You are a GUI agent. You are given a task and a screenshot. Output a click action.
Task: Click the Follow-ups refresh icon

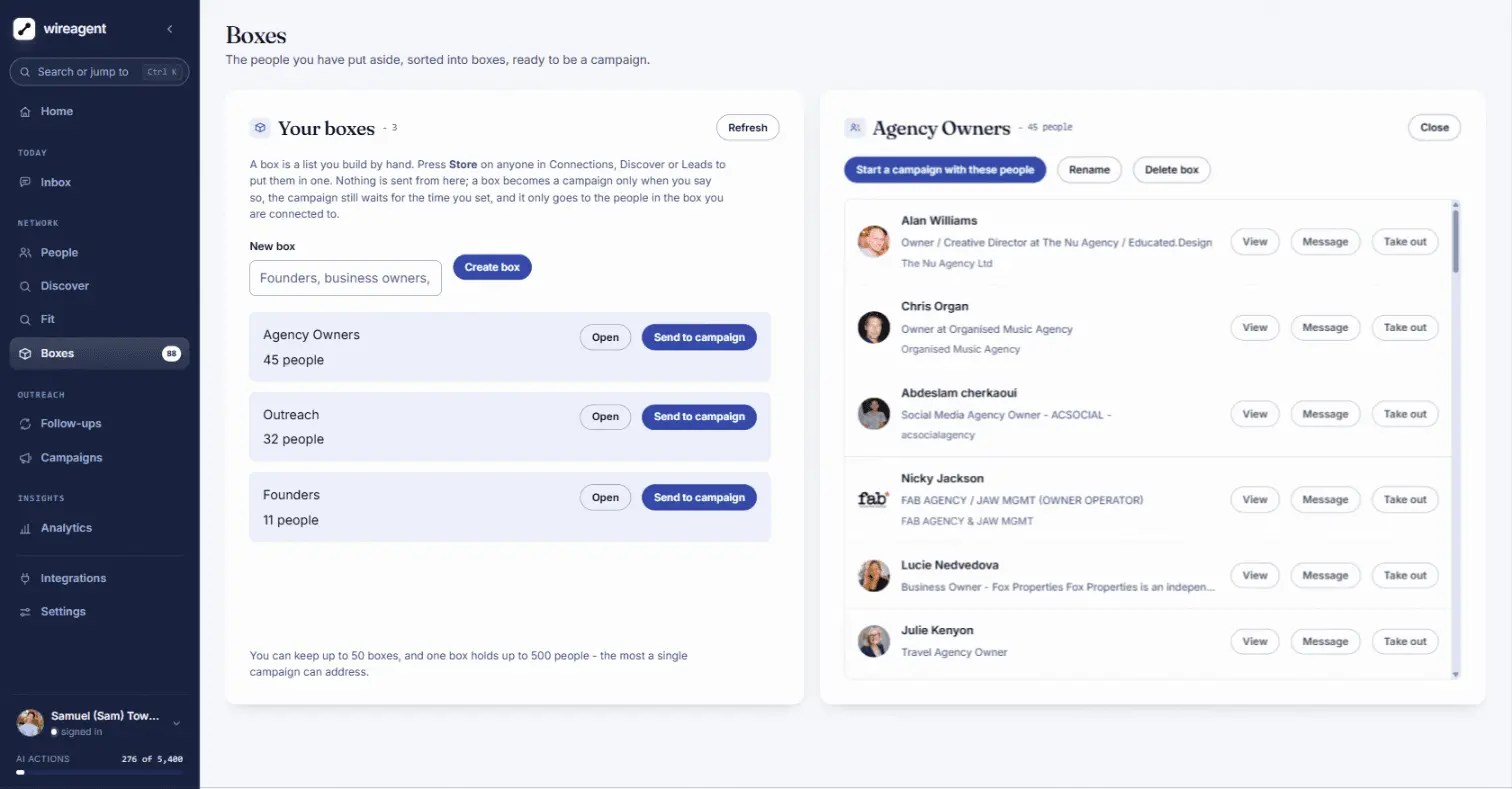tap(25, 424)
